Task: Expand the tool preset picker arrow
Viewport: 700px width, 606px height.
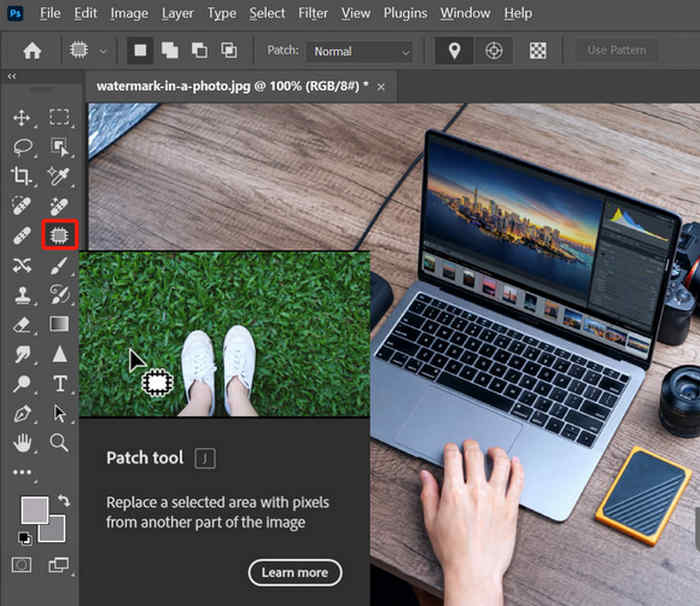Action: point(103,51)
